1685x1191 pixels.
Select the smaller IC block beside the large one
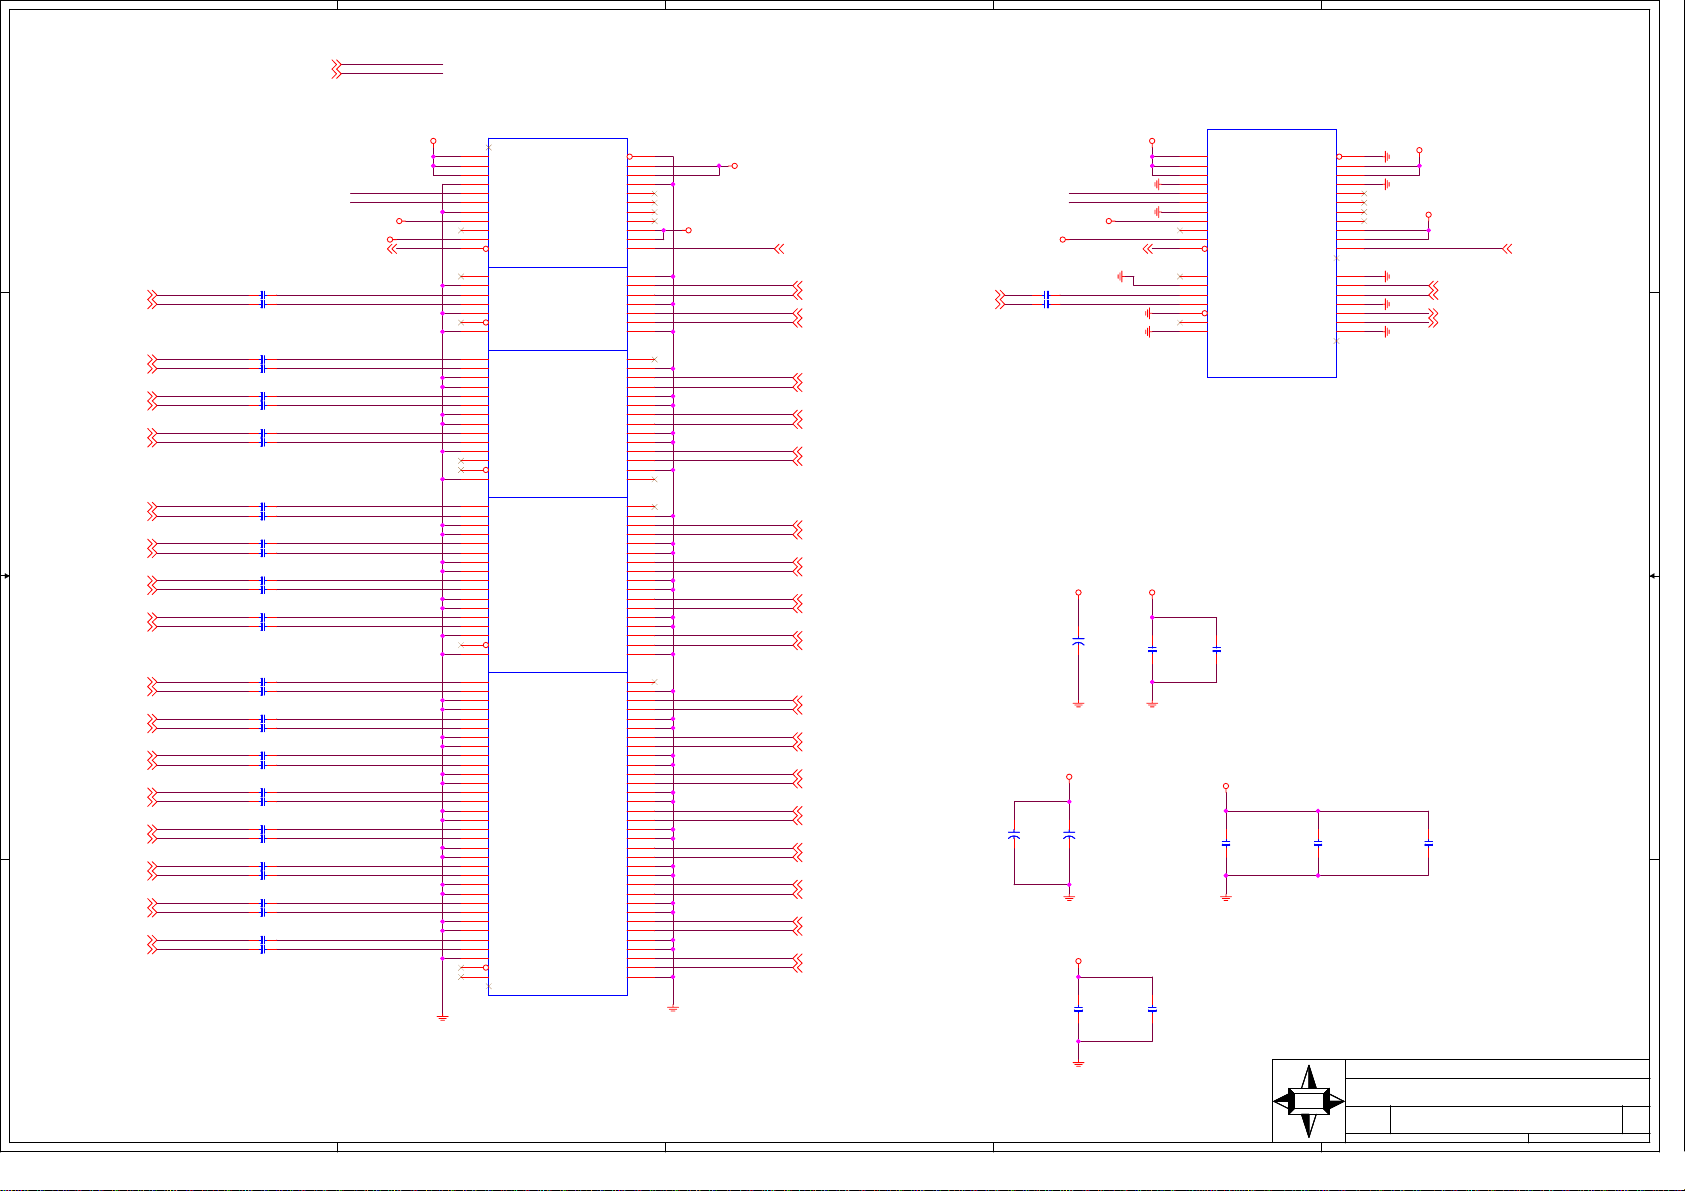(x=1271, y=253)
